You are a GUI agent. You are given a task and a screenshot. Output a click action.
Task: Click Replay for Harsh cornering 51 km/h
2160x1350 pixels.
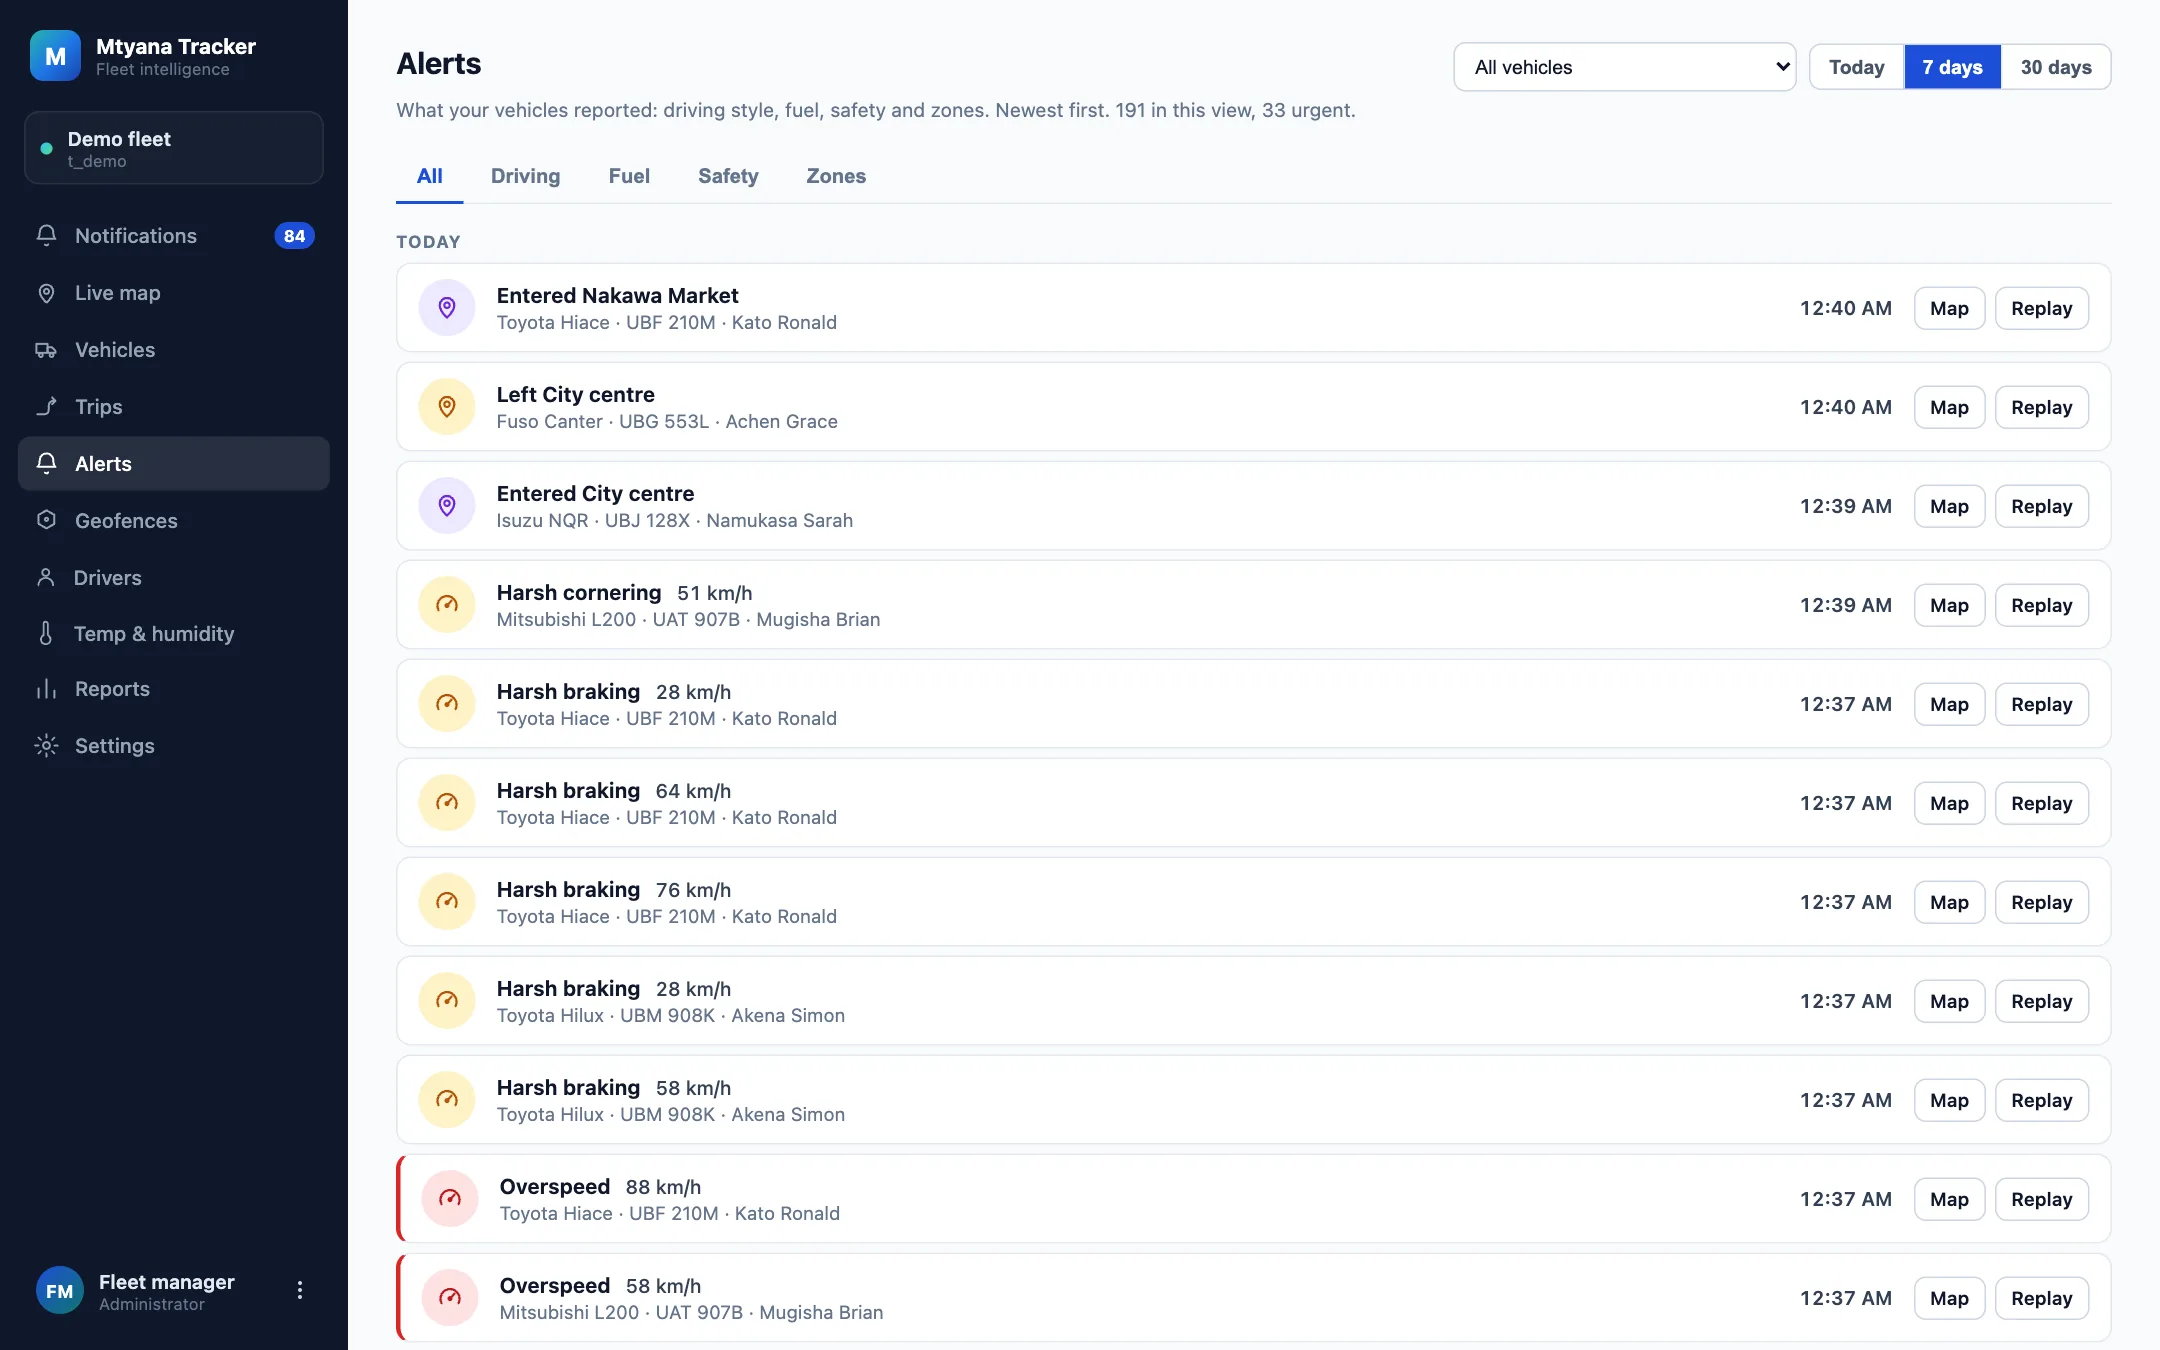coord(2041,605)
